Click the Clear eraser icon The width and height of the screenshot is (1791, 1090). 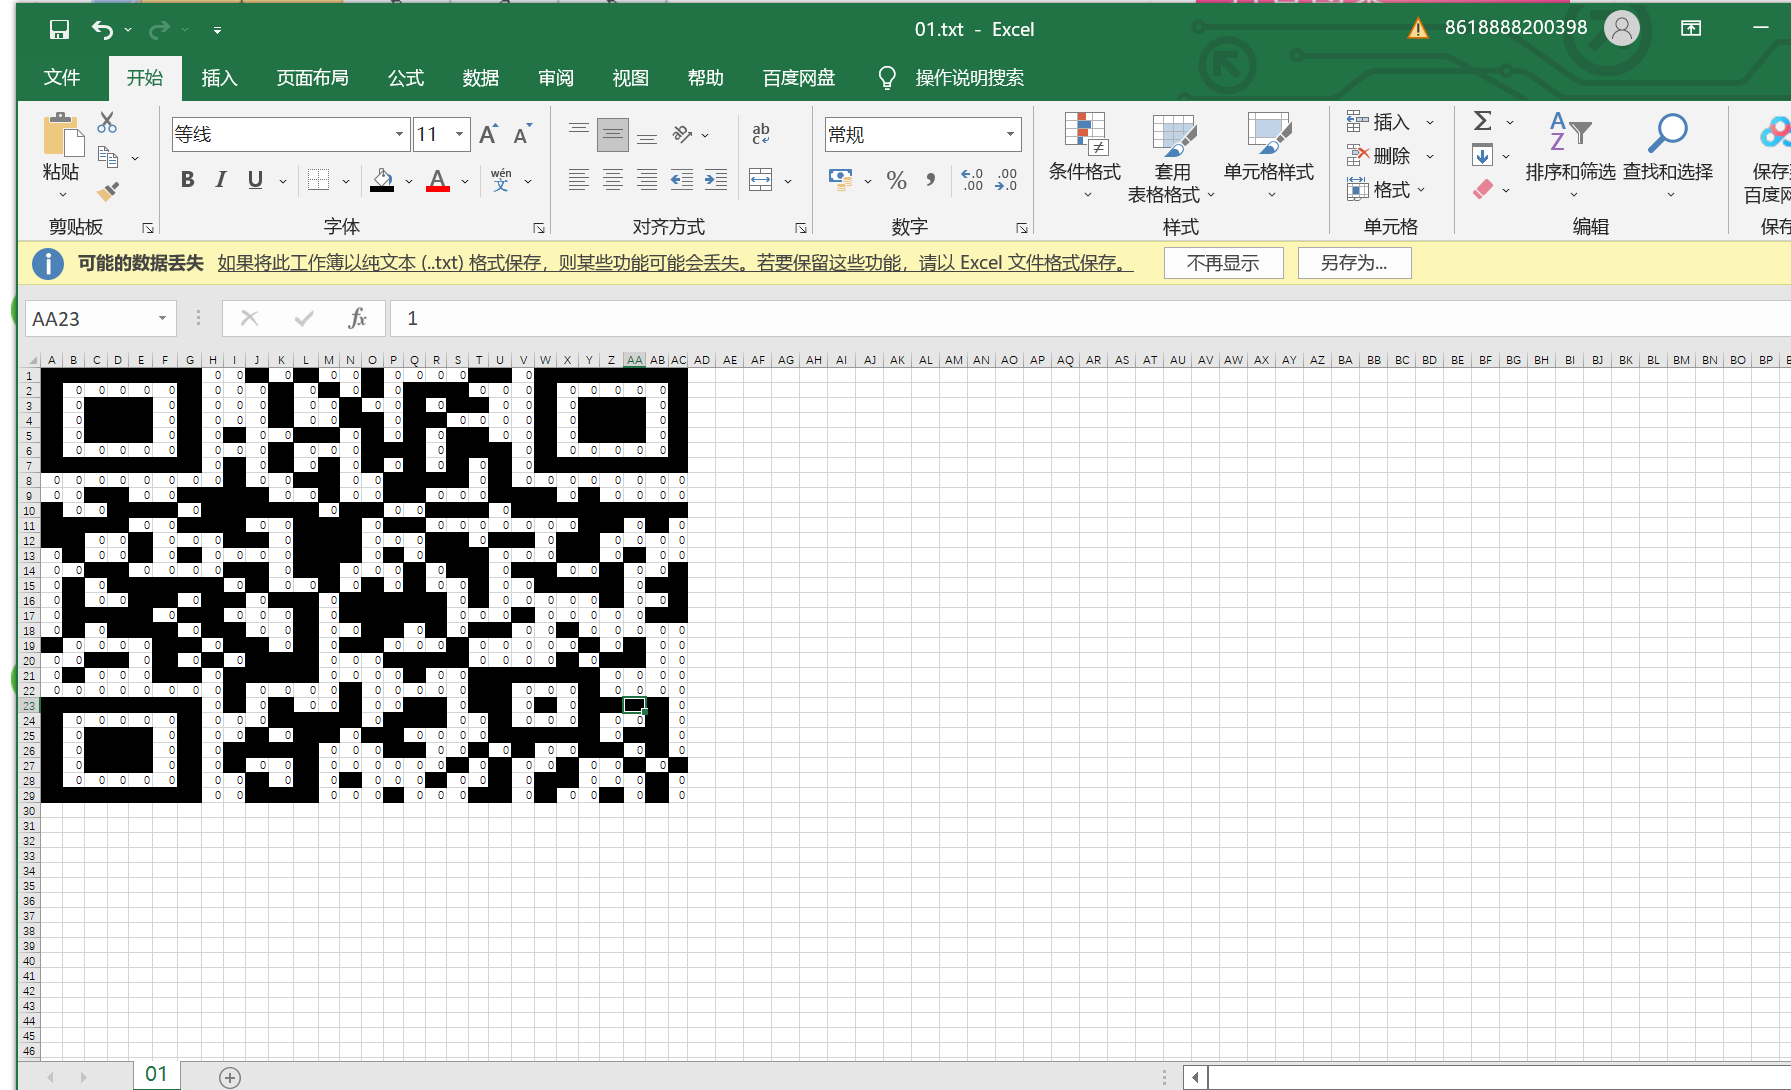(x=1483, y=189)
